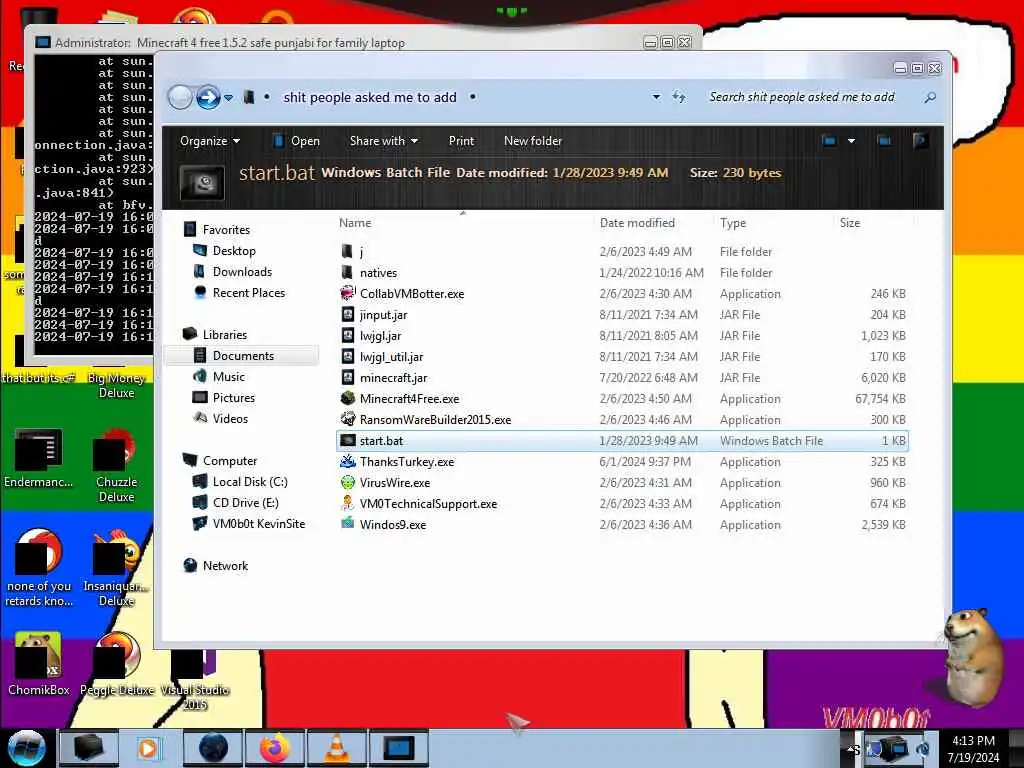Click Network in navigation pane
Viewport: 1024px width, 768px height.
(216, 566)
